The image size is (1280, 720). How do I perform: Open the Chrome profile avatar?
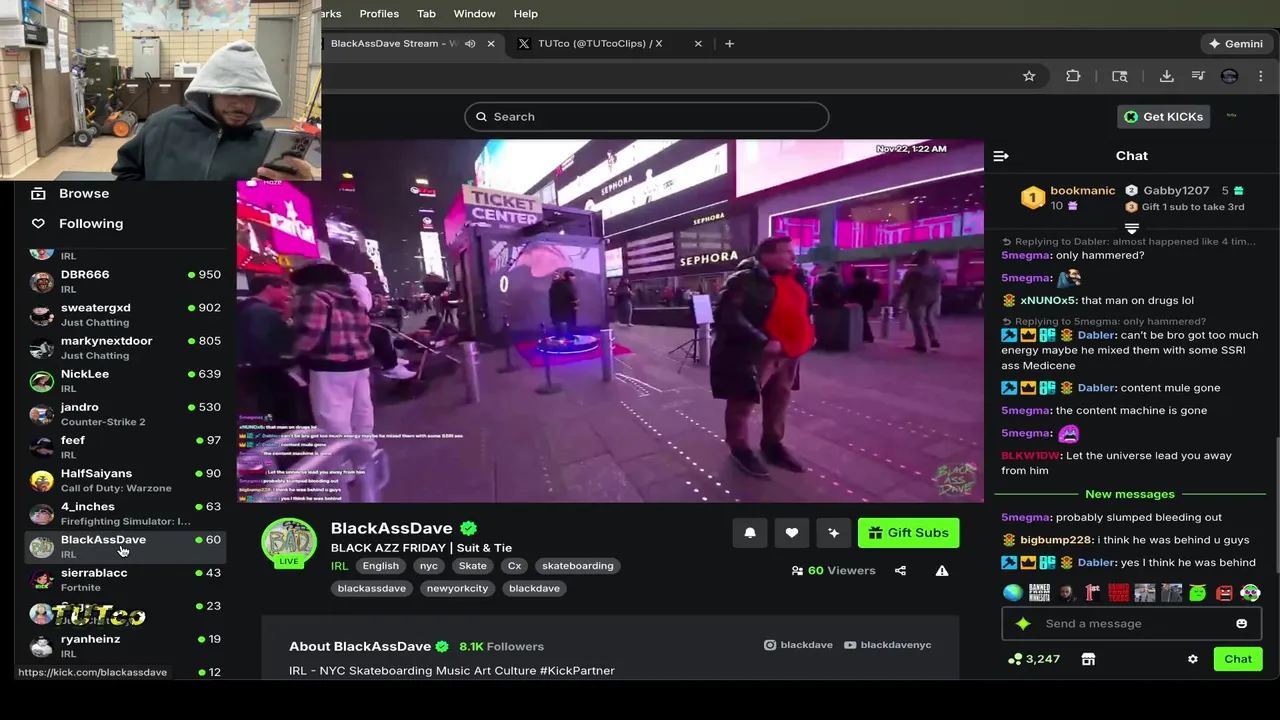click(x=1229, y=76)
